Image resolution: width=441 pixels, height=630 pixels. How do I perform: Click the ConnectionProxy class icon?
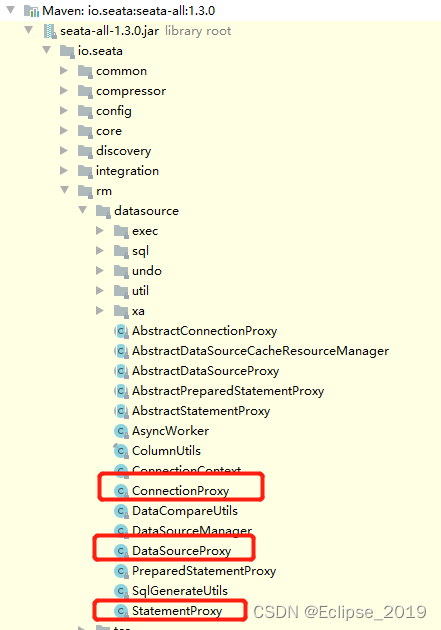click(x=121, y=491)
